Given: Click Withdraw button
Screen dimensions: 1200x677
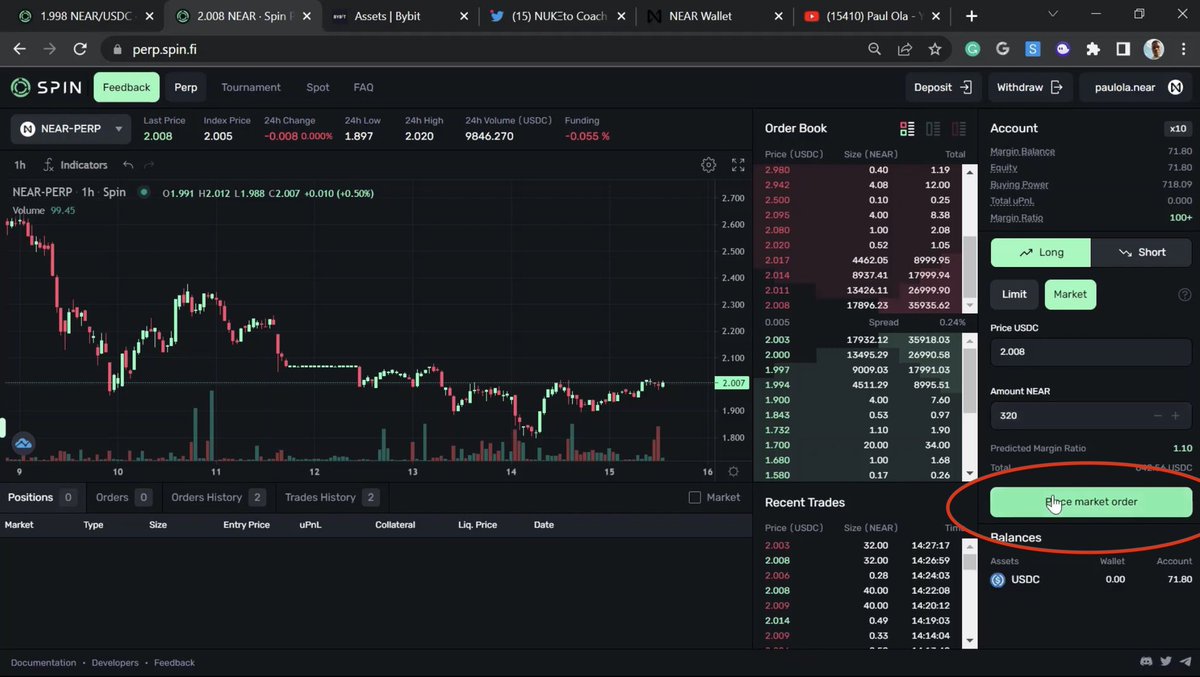Looking at the screenshot, I should pos(1030,87).
